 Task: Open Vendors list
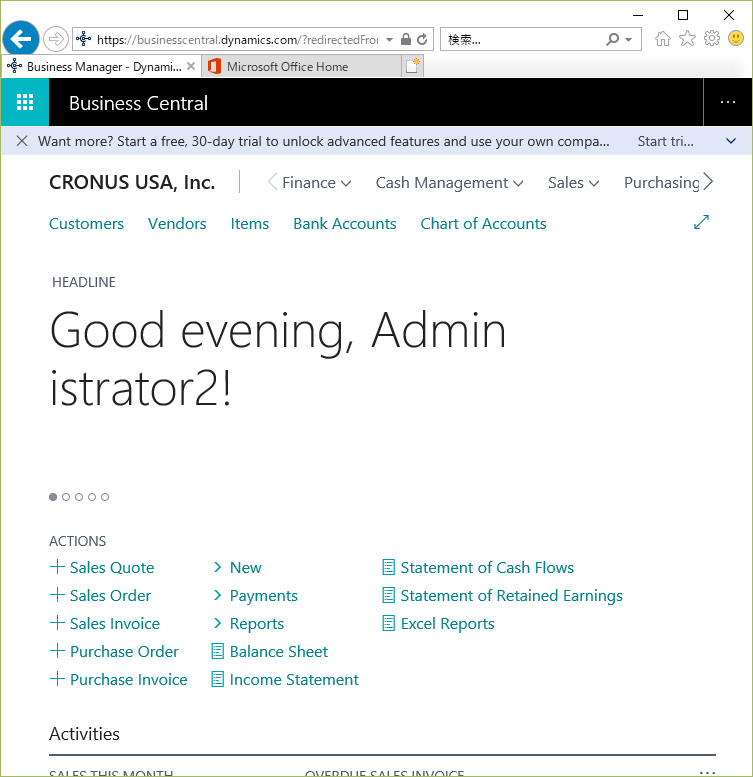177,223
